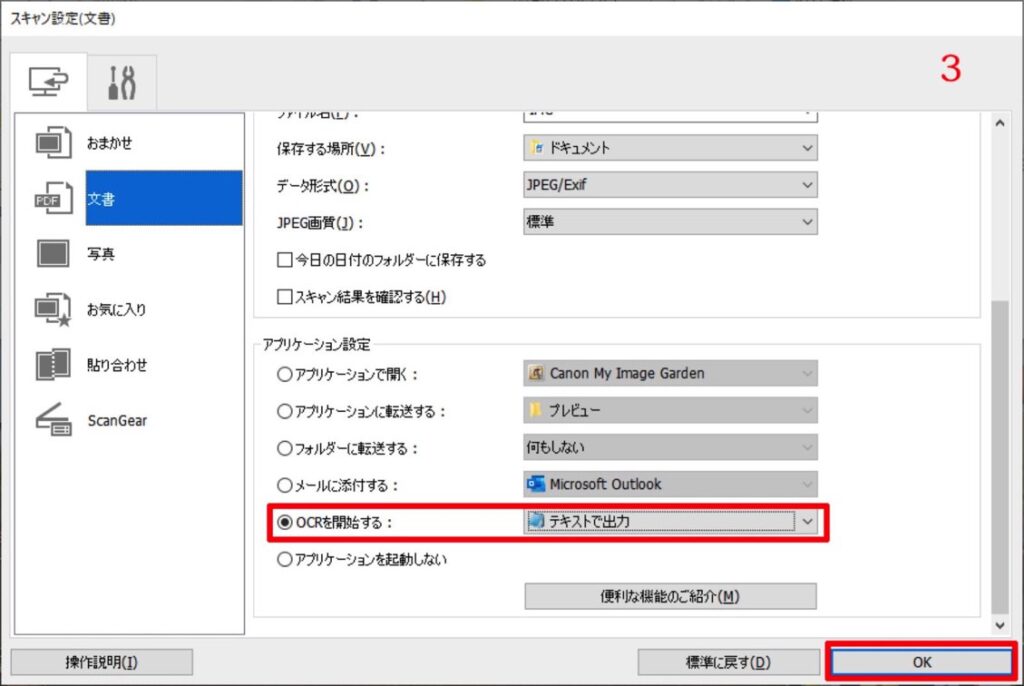Viewport: 1024px width, 686px height.
Task: Switch to scan-from-computer tab icon
Action: pos(49,83)
